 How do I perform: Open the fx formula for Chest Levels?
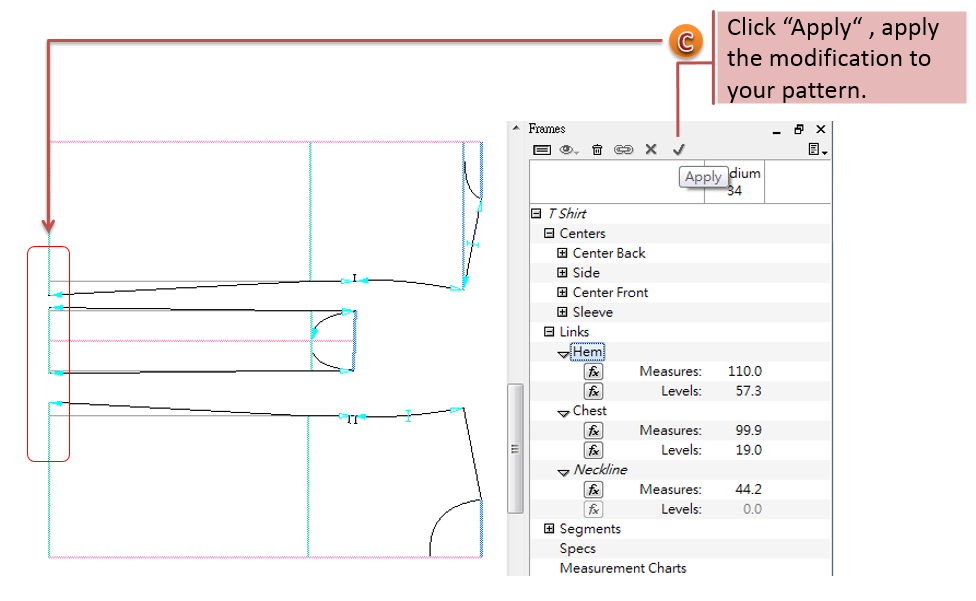click(x=594, y=450)
